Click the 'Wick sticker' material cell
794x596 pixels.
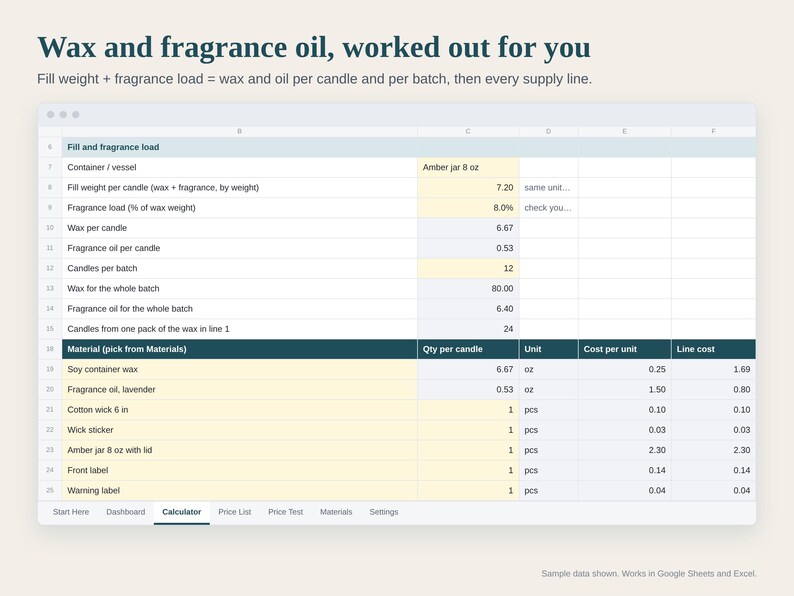[x=240, y=430]
